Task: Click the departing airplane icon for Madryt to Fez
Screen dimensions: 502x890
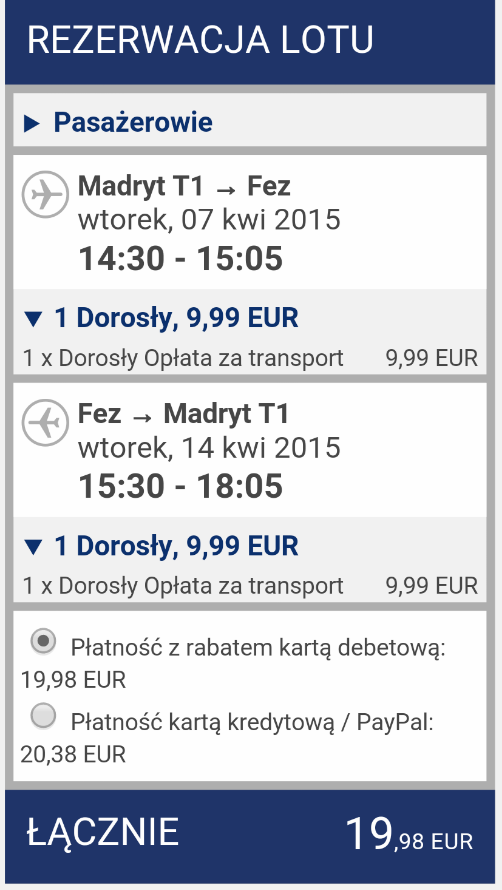Action: point(45,194)
